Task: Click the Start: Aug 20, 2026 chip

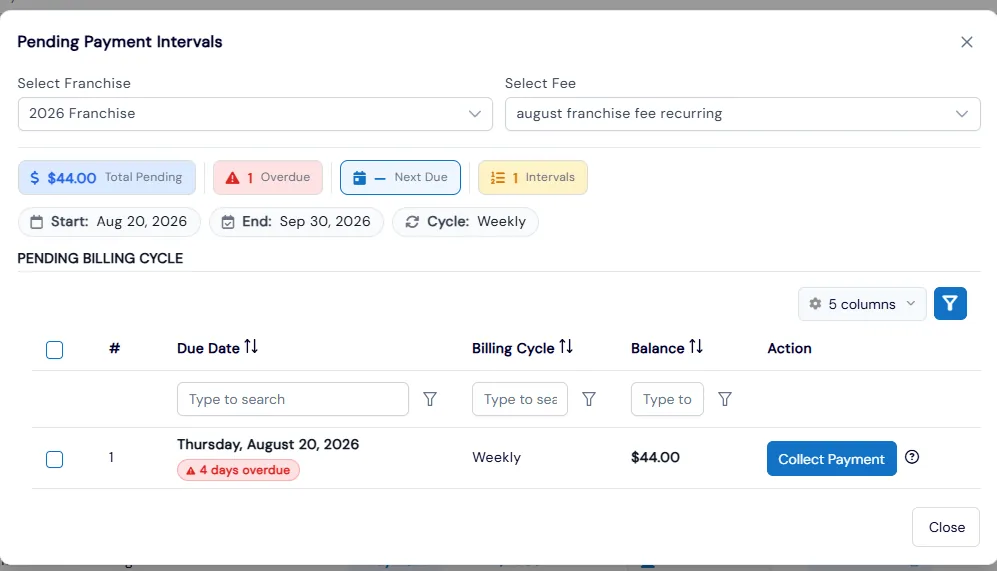Action: pos(109,222)
